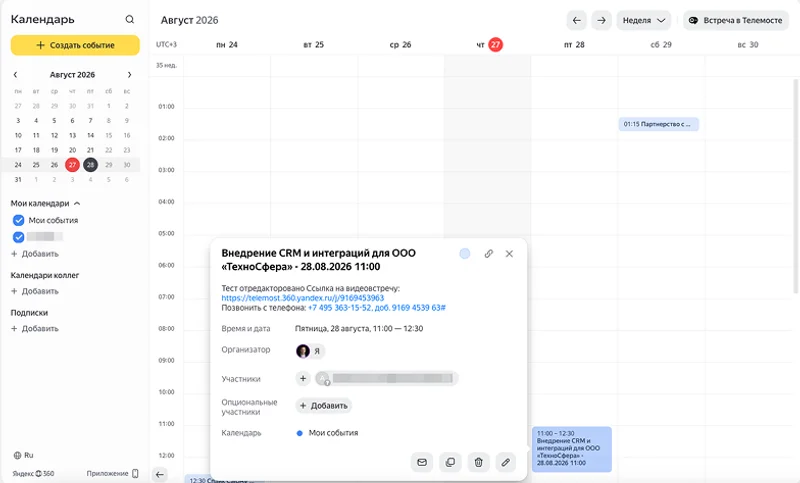Add optional participants with Добавить
This screenshot has height=483, width=800.
pos(323,405)
